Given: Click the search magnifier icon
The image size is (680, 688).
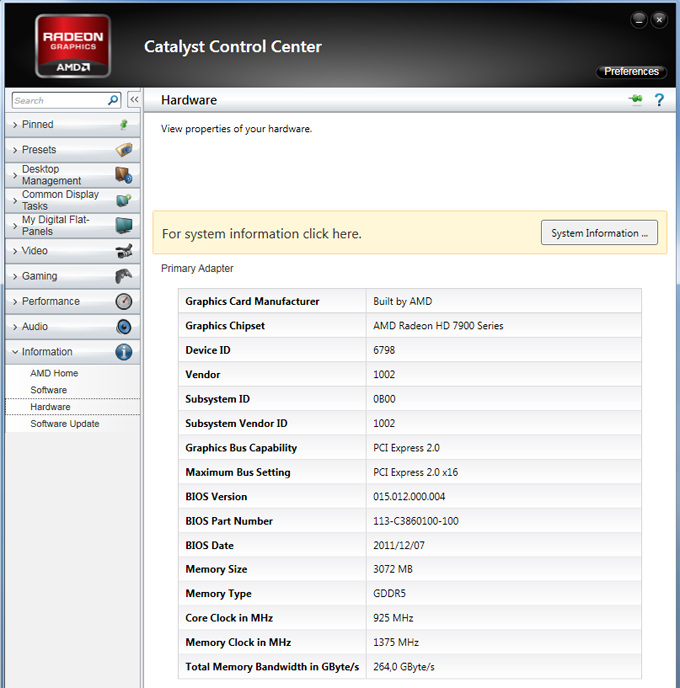Looking at the screenshot, I should [113, 100].
